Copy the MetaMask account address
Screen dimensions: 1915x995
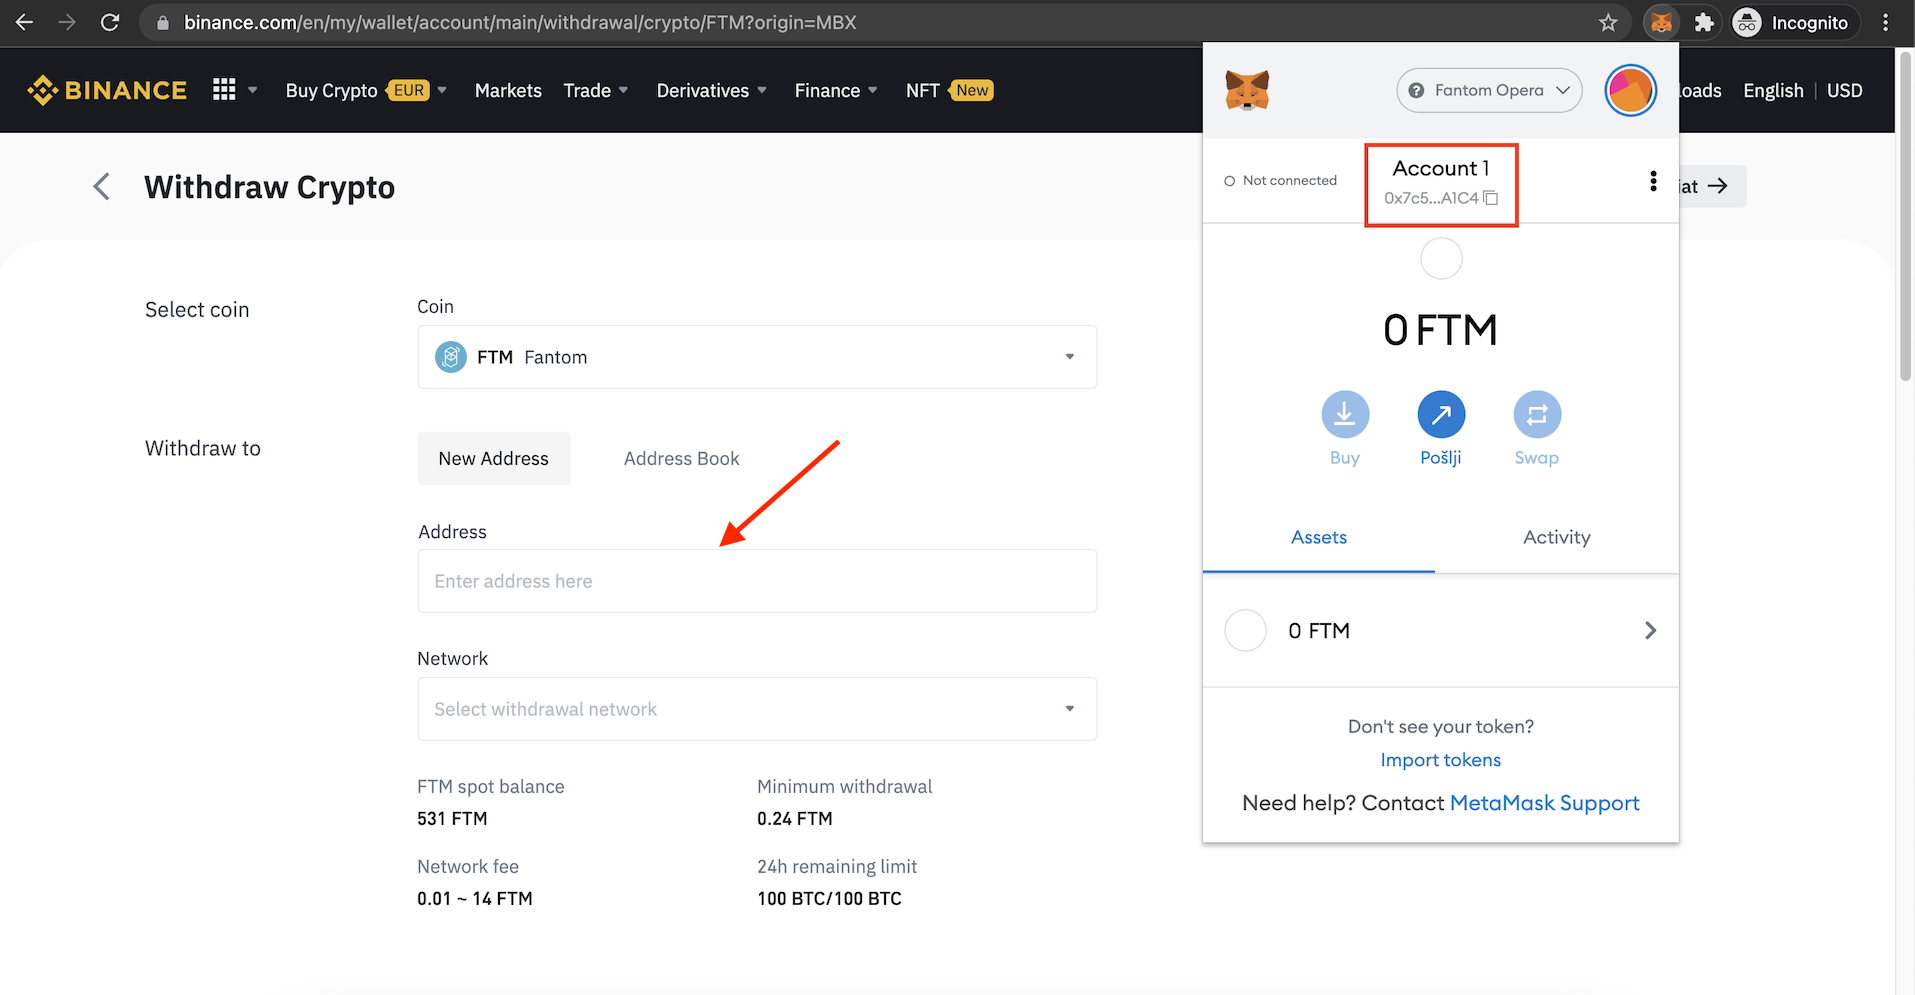coord(1490,198)
